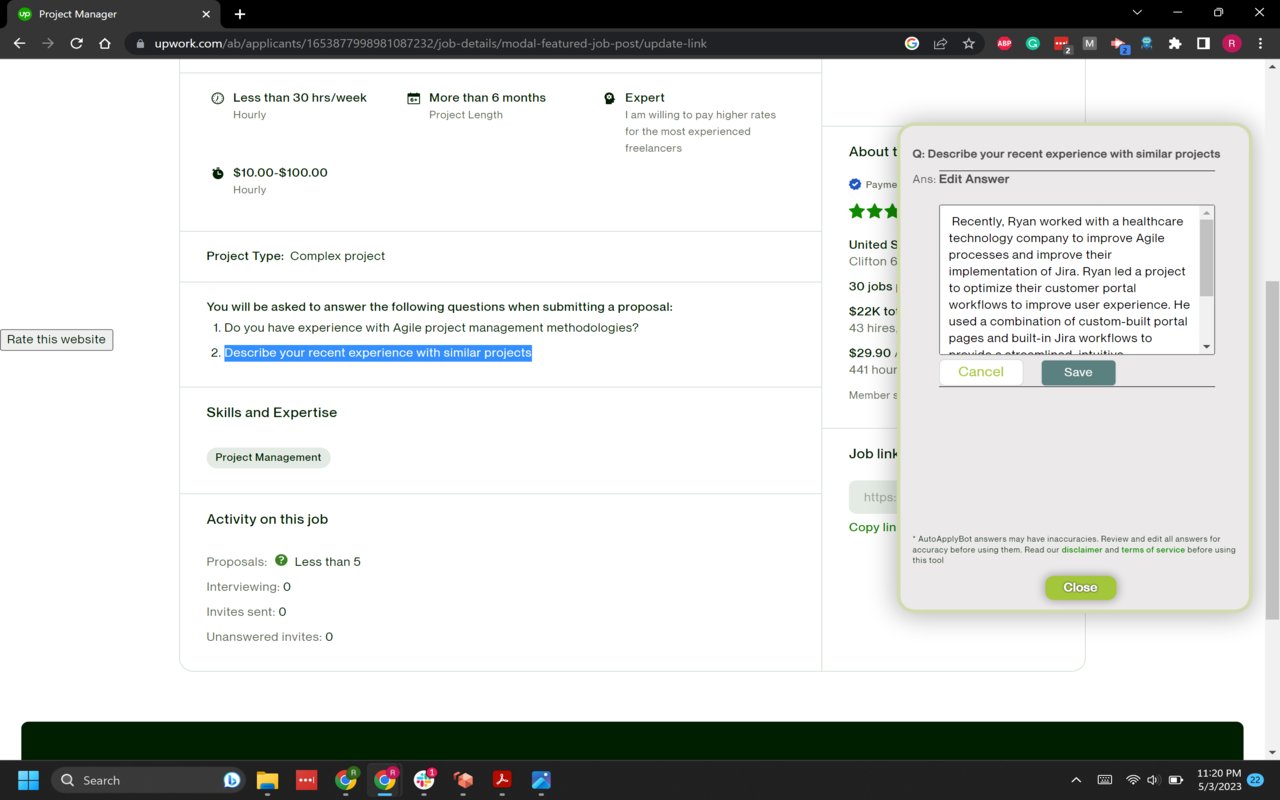Expand the tab search chevron in title bar
Viewport: 1280px width, 800px height.
click(1138, 14)
